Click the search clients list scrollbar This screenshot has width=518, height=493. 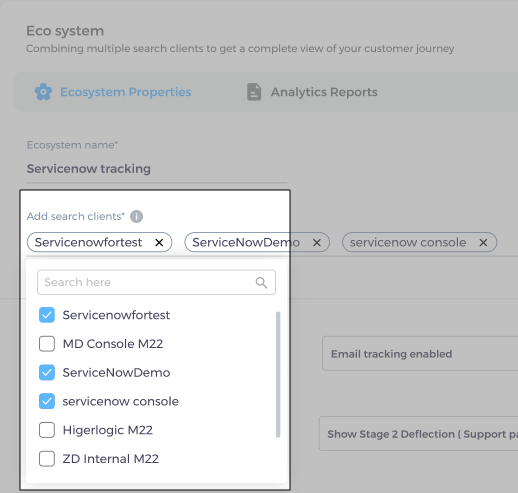click(x=278, y=374)
